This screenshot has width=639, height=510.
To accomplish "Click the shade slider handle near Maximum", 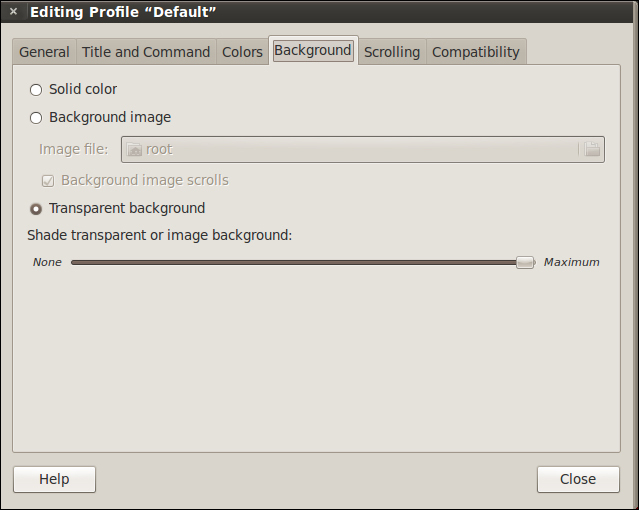I will 525,263.
